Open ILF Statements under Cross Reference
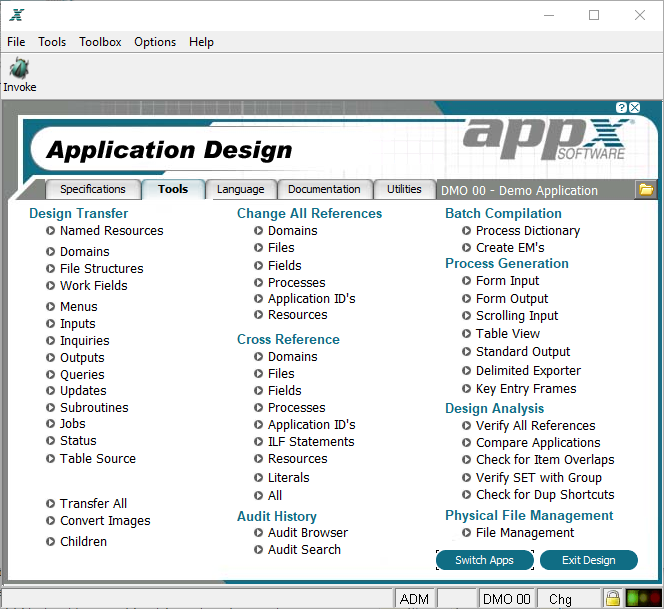The image size is (664, 609). [311, 441]
